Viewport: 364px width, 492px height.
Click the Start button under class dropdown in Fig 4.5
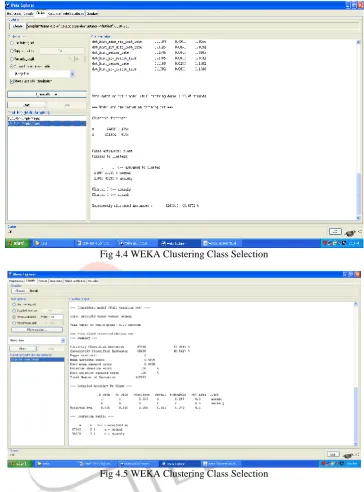coord(23,349)
